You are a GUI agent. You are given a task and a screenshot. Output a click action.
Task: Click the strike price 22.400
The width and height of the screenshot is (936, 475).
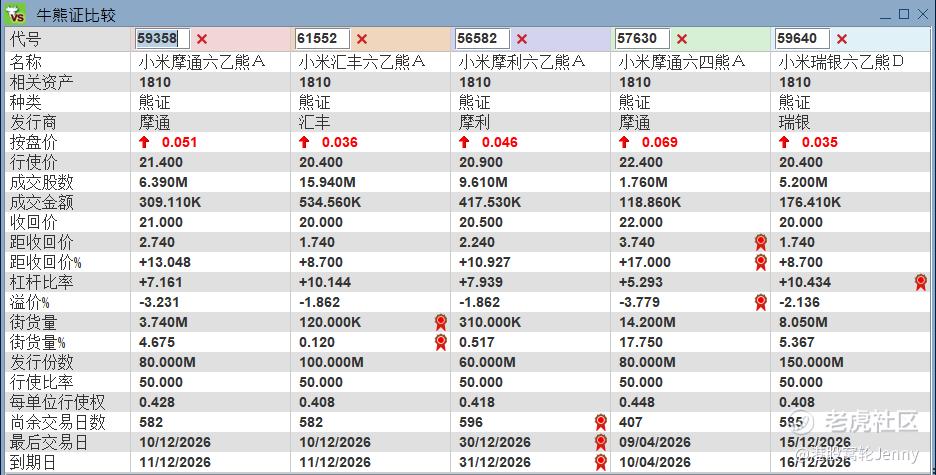click(x=641, y=162)
